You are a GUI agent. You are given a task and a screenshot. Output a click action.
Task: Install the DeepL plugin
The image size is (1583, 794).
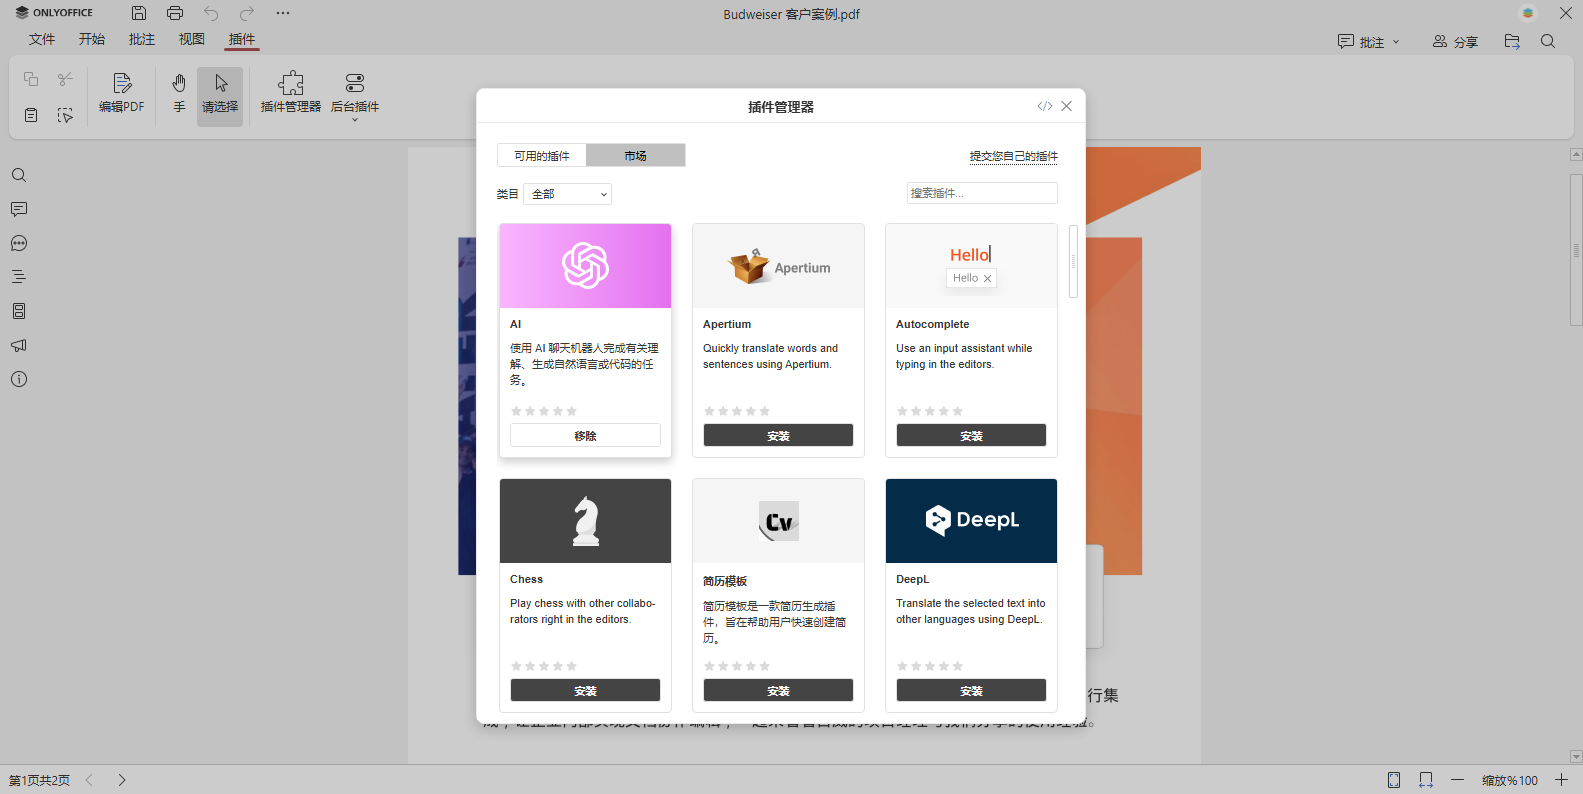(971, 690)
